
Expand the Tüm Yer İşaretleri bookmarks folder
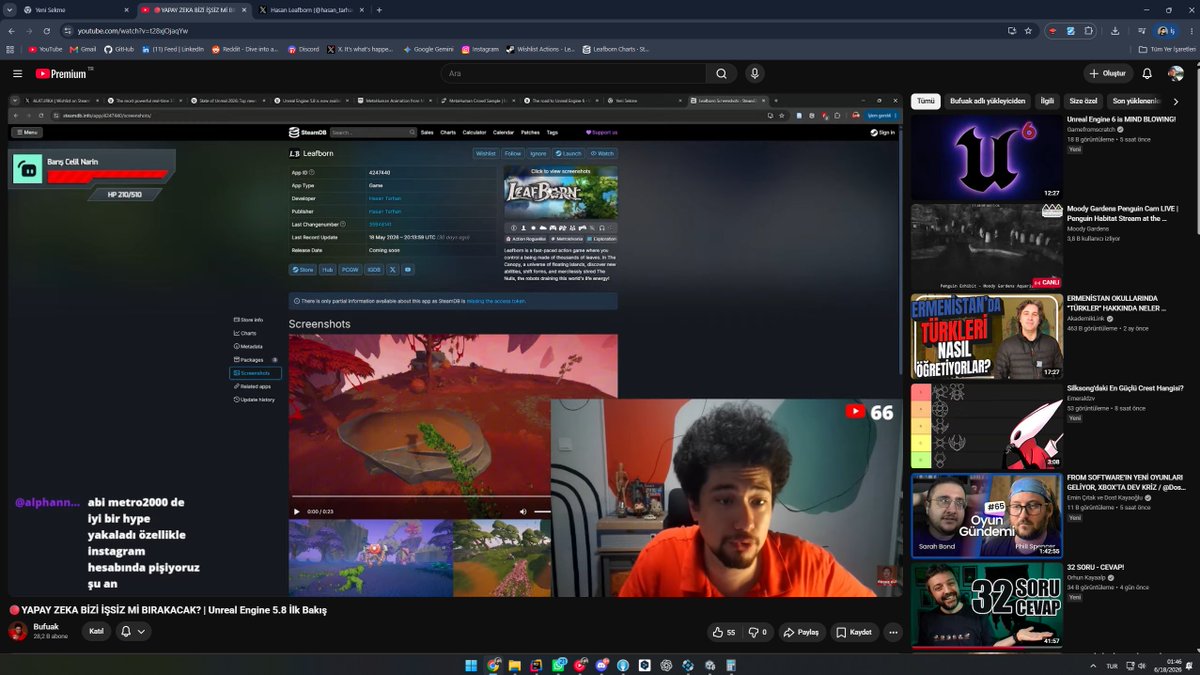[x=1168, y=49]
